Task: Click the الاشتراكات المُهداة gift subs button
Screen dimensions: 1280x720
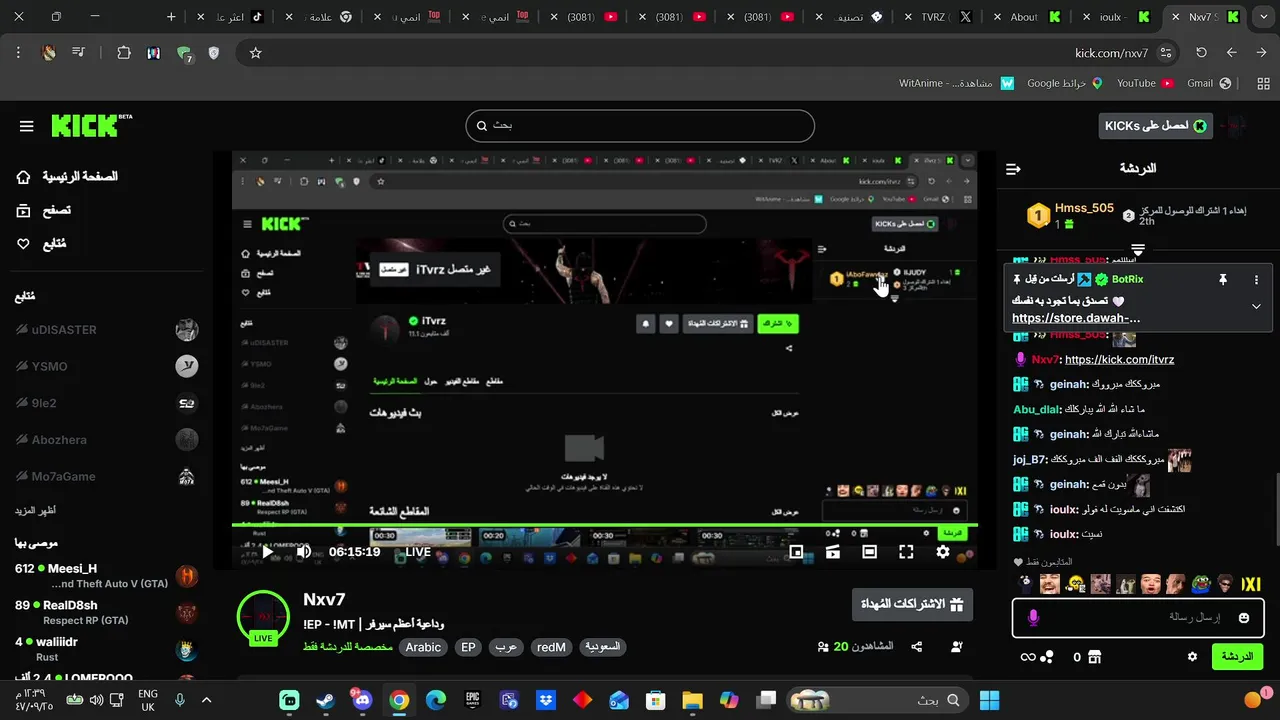Action: pos(912,604)
